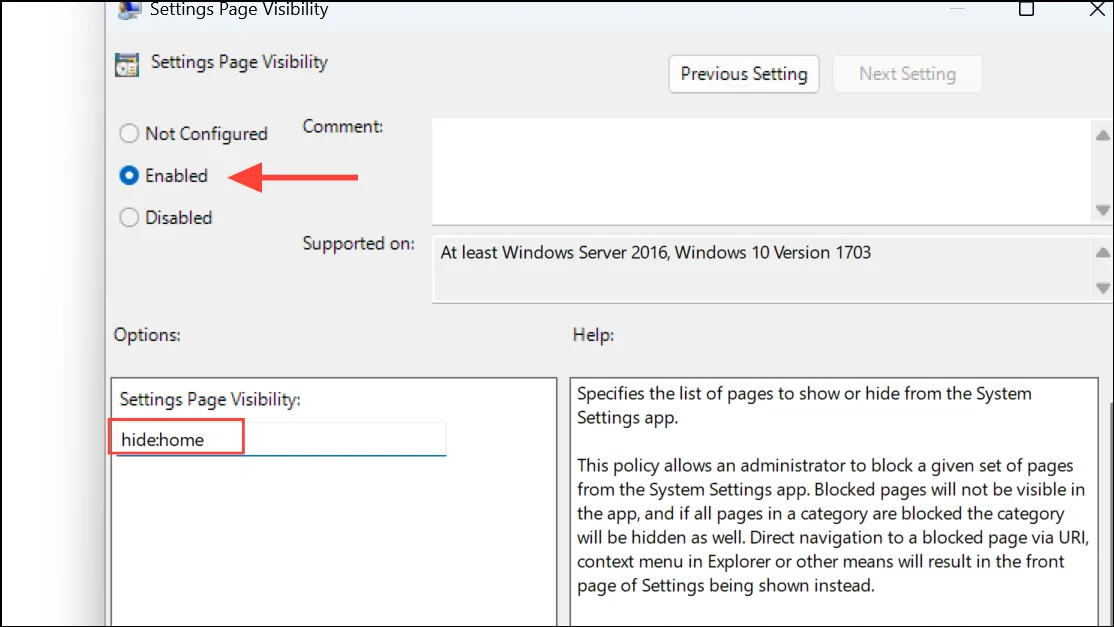Click the Next Setting button

tap(907, 74)
